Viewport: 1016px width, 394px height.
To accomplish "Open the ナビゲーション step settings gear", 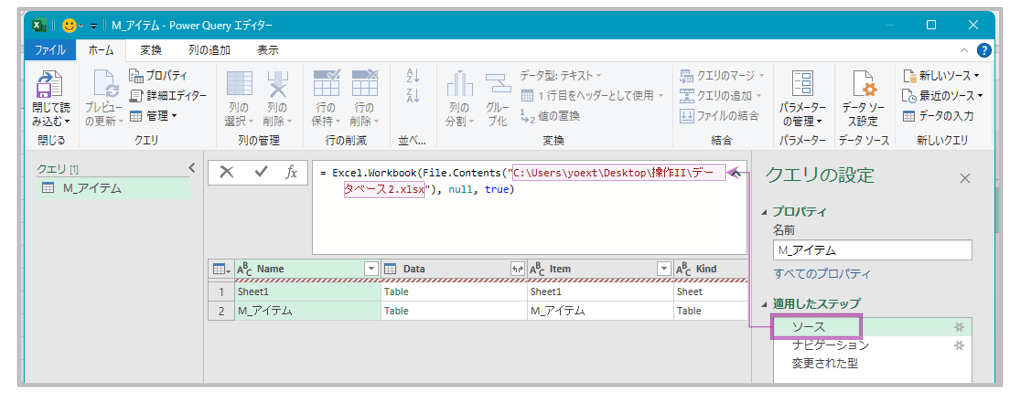I will point(959,345).
